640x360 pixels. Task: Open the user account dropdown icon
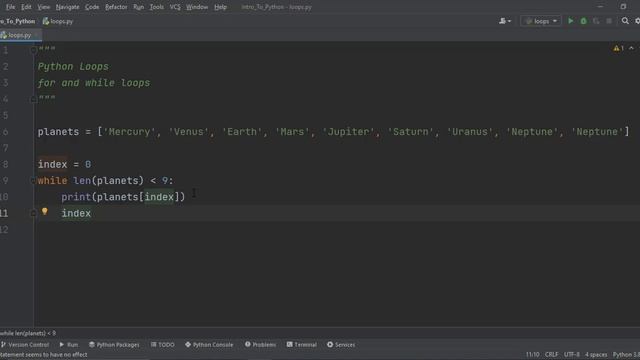(504, 21)
